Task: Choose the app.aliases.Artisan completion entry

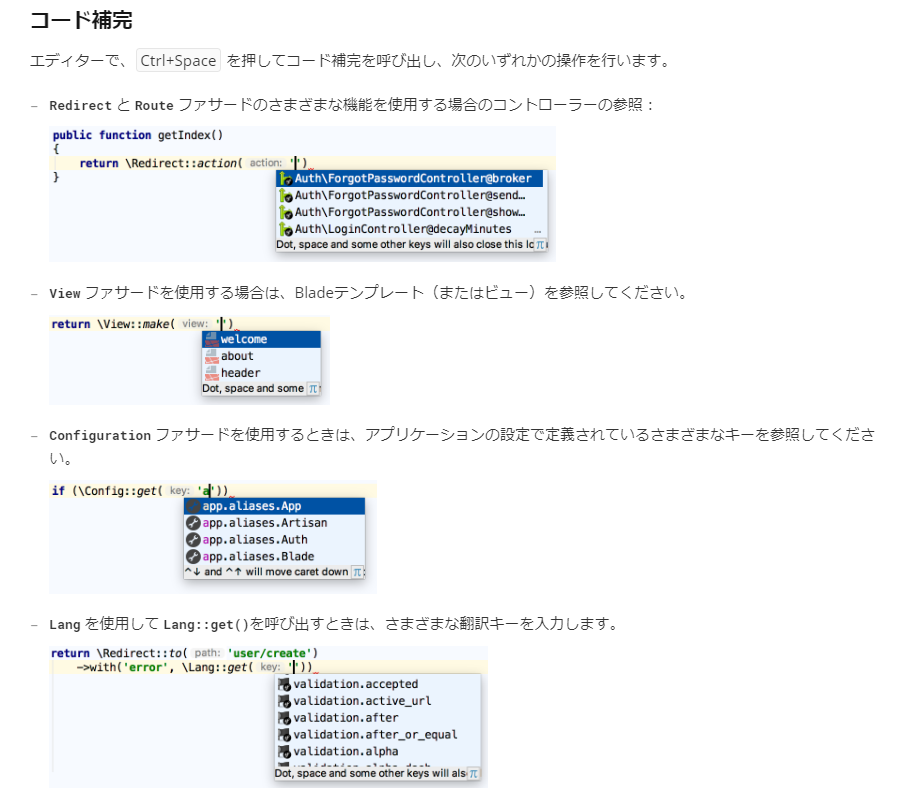Action: 264,523
